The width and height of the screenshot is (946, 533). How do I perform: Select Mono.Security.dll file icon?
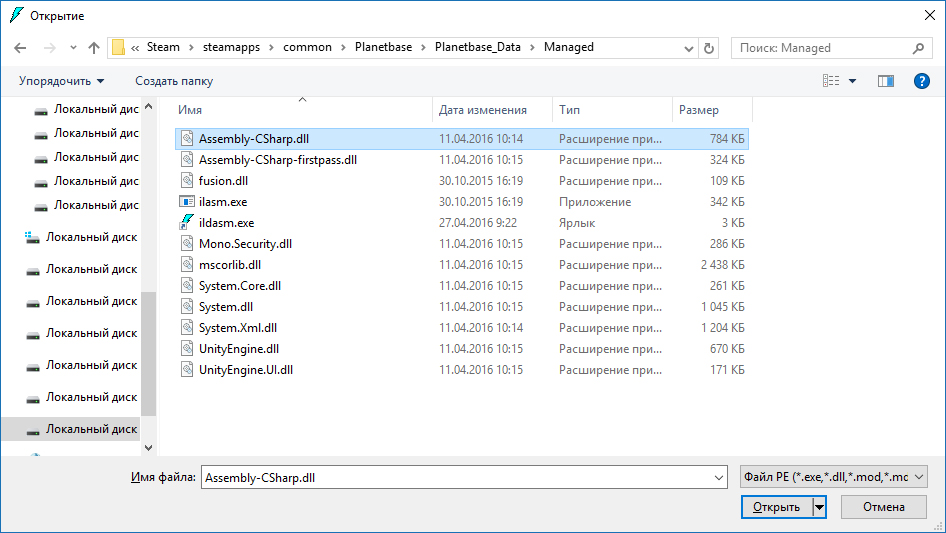(x=188, y=243)
